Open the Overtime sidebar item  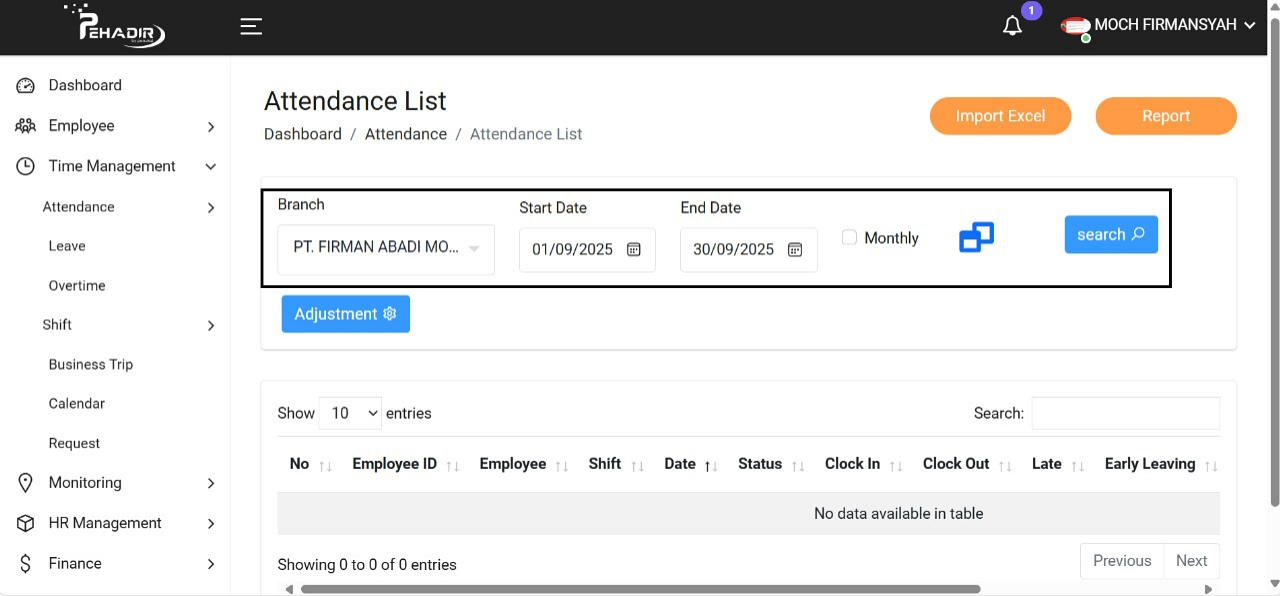coord(77,286)
